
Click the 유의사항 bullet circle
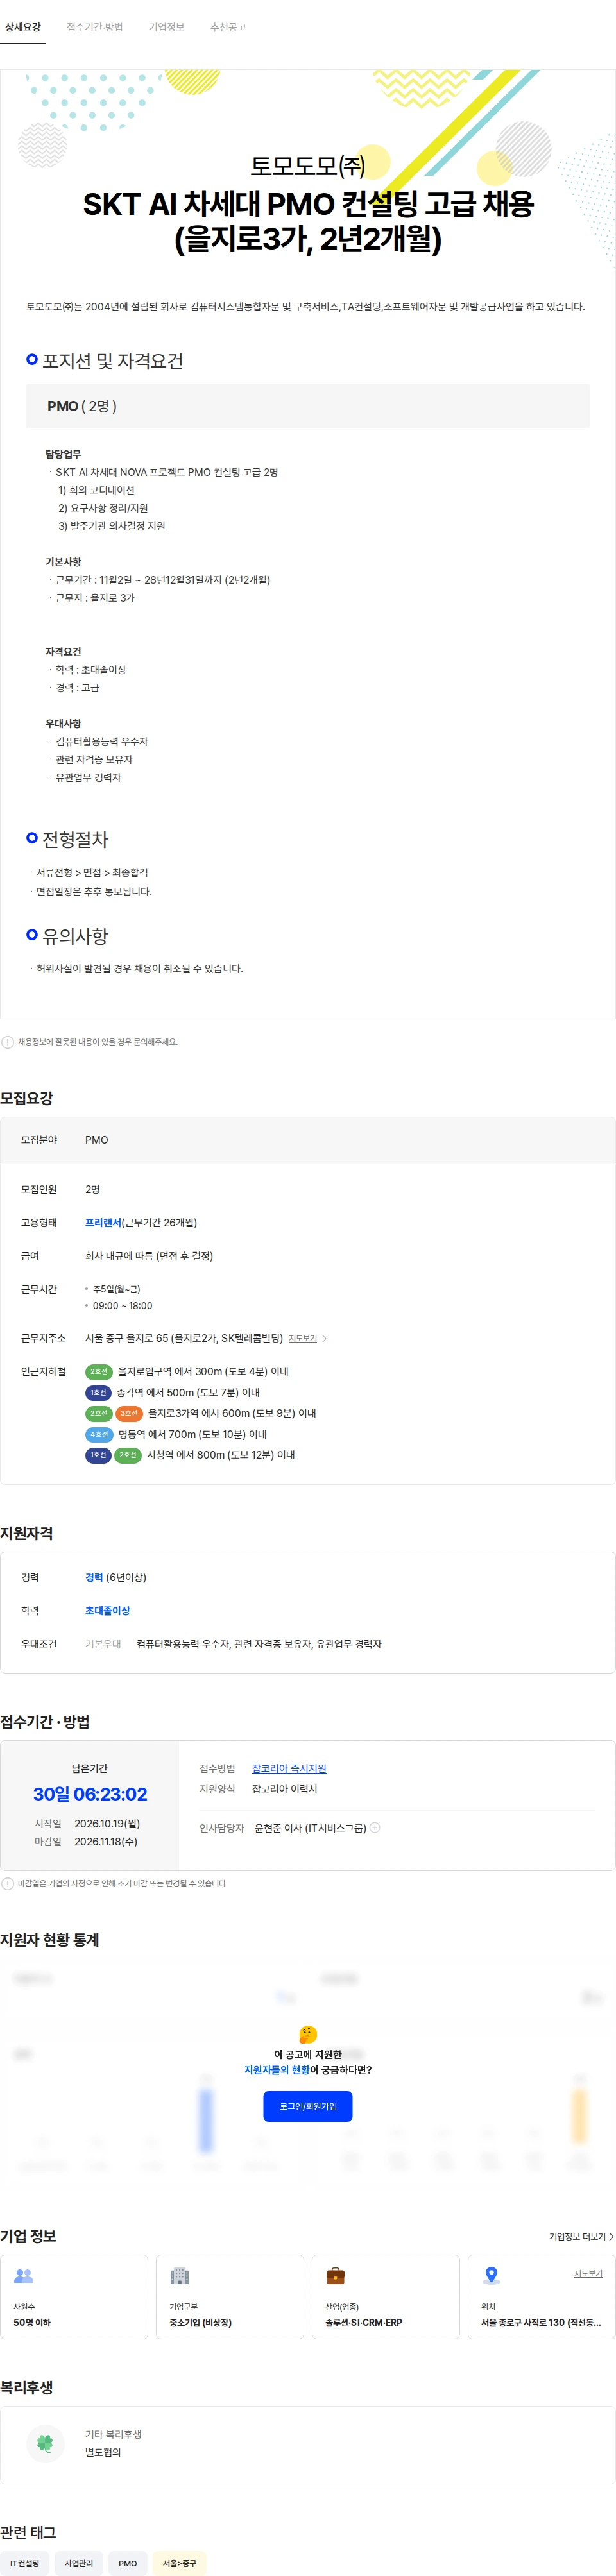pos(32,935)
